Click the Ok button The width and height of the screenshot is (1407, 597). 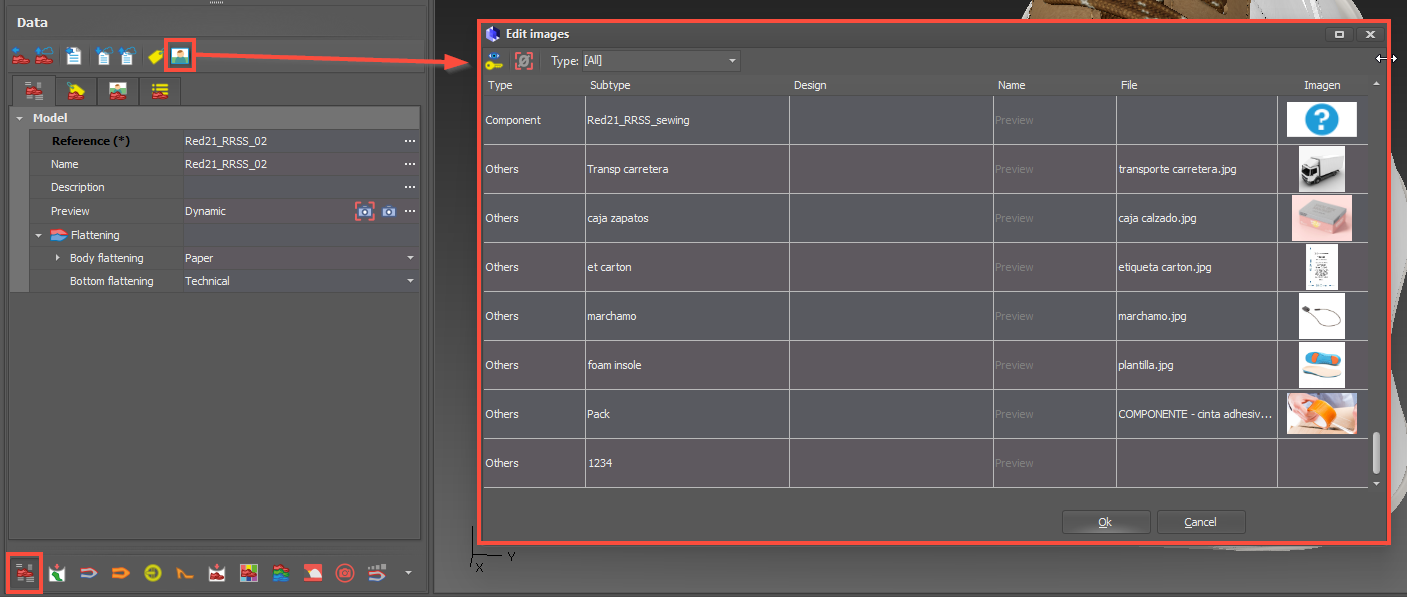pos(1105,522)
